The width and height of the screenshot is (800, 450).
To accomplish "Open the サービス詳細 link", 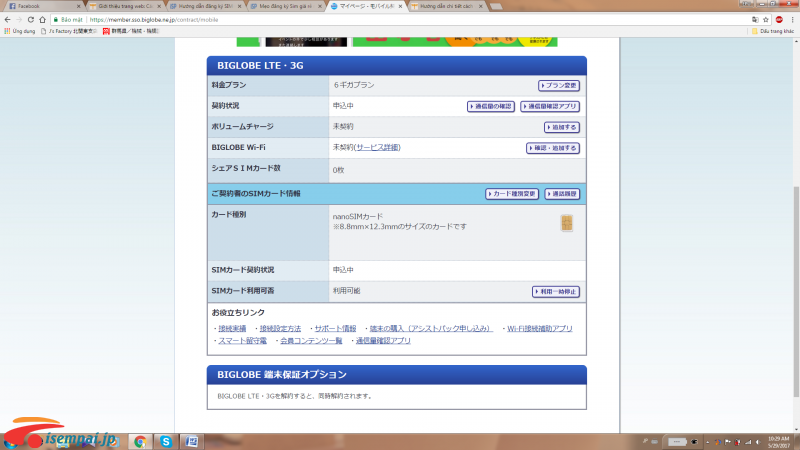I will click(x=378, y=147).
